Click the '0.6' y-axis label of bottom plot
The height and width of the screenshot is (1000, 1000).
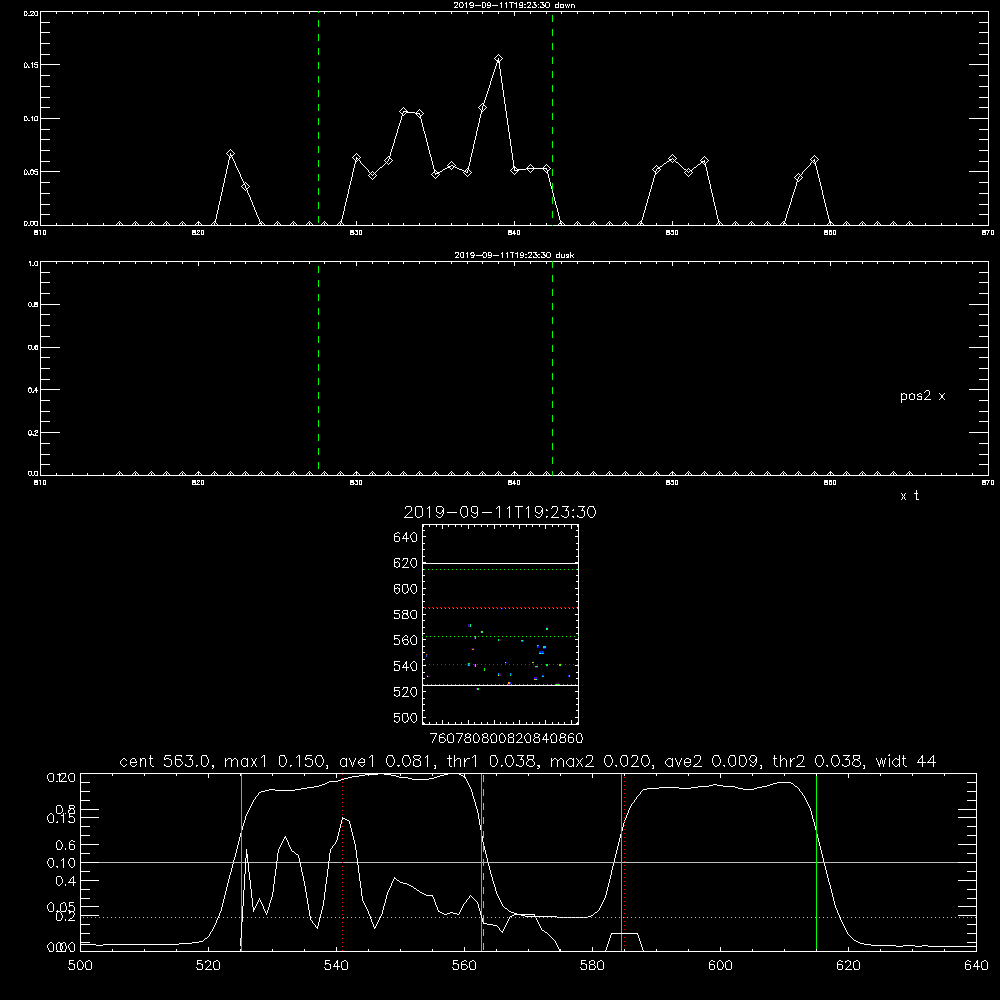tap(66, 845)
